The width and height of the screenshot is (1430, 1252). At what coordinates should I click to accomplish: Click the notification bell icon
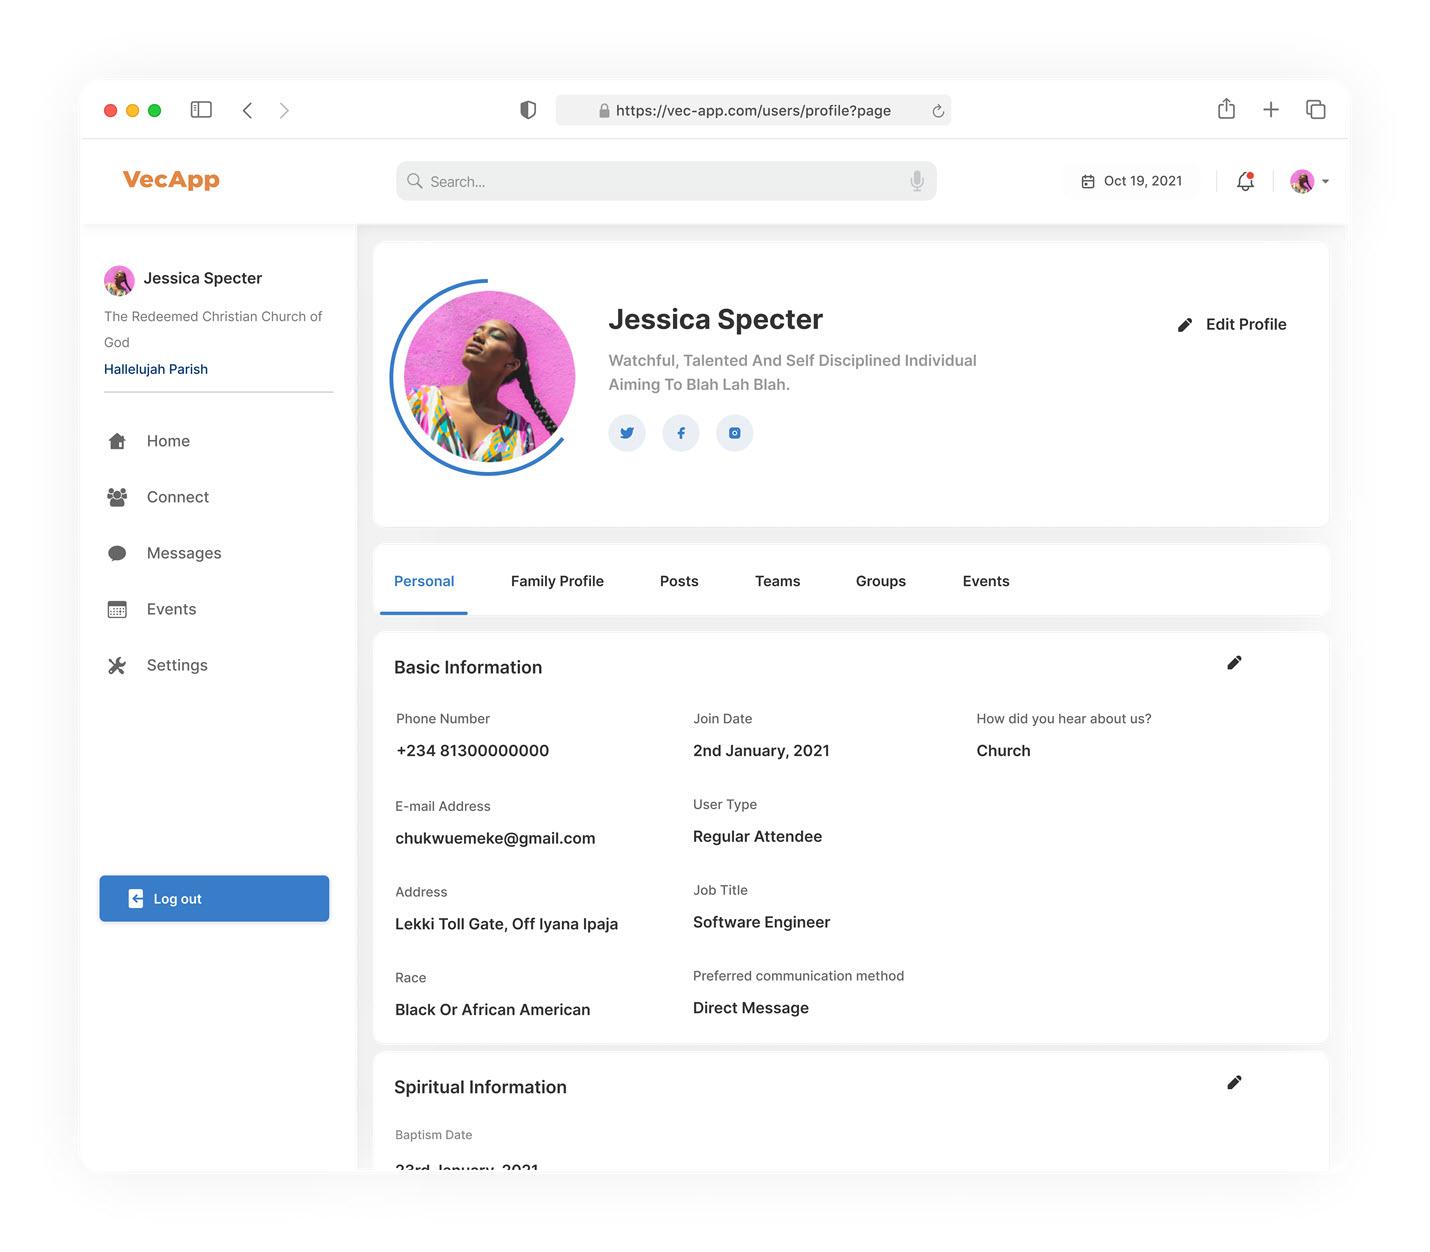[1245, 181]
